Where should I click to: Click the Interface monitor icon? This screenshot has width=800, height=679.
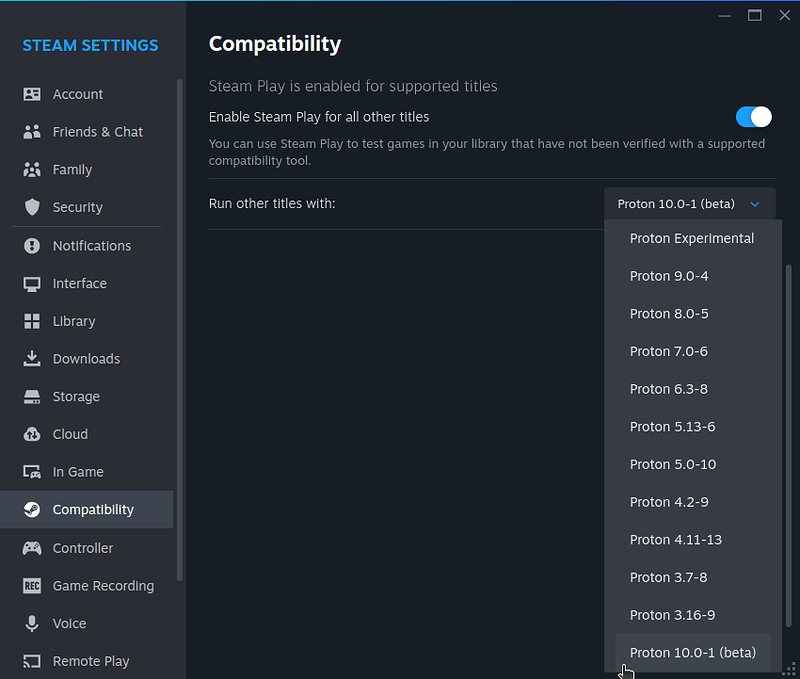click(32, 284)
